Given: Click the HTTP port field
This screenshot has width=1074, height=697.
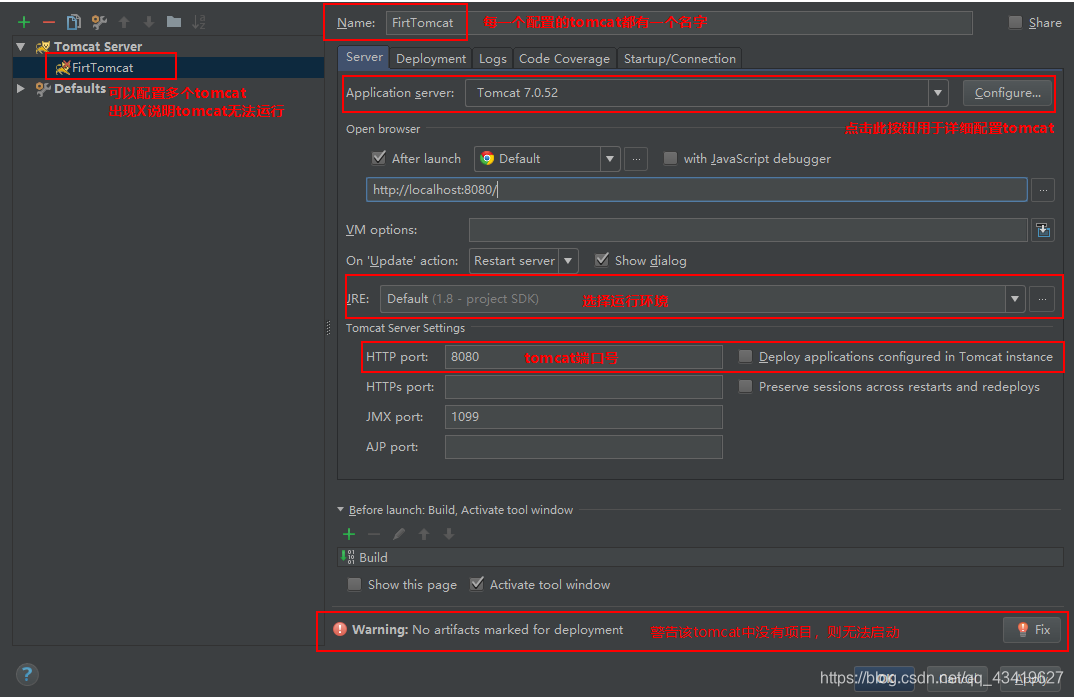Looking at the screenshot, I should click(584, 357).
